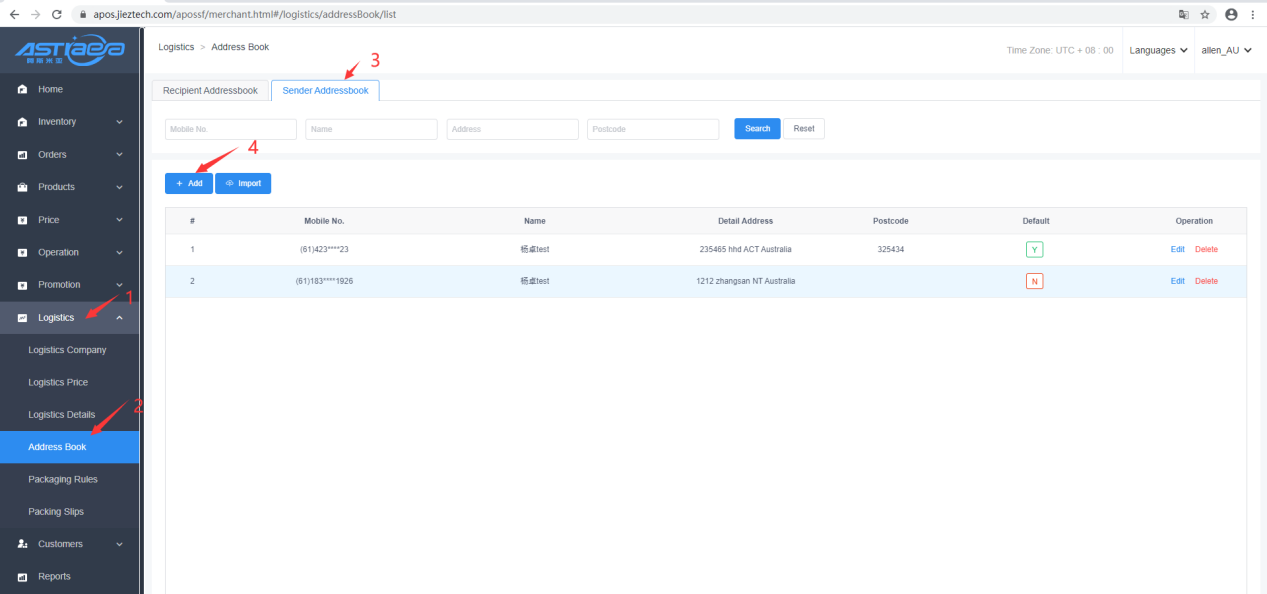The image size is (1267, 594).
Task: Open Packaging Rules menu item
Action: (63, 479)
